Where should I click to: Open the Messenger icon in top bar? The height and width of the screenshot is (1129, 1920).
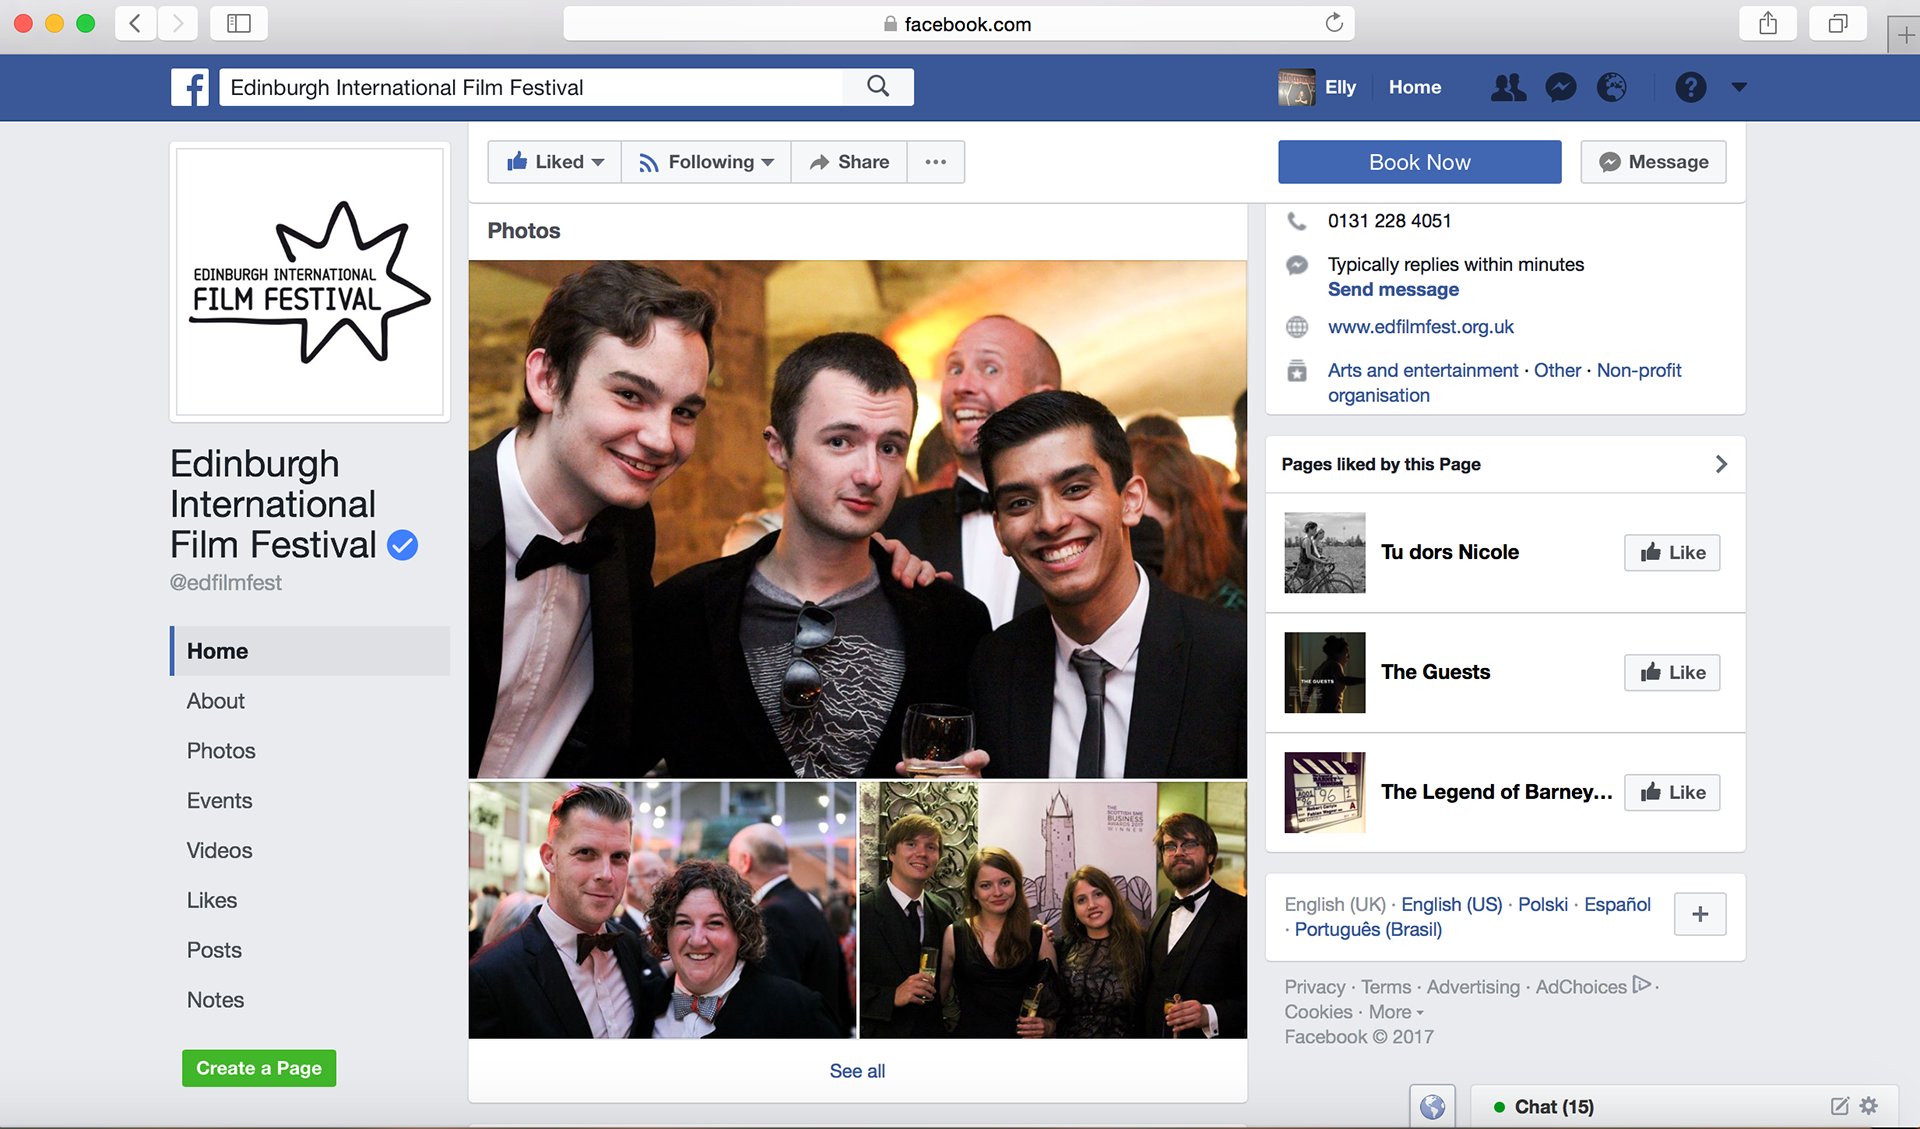coord(1560,87)
